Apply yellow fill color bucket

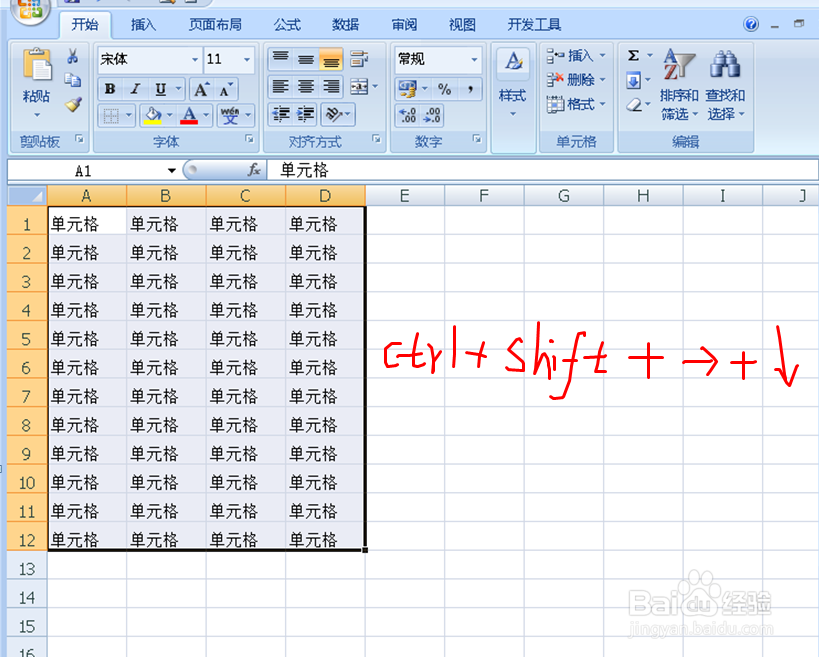(153, 115)
